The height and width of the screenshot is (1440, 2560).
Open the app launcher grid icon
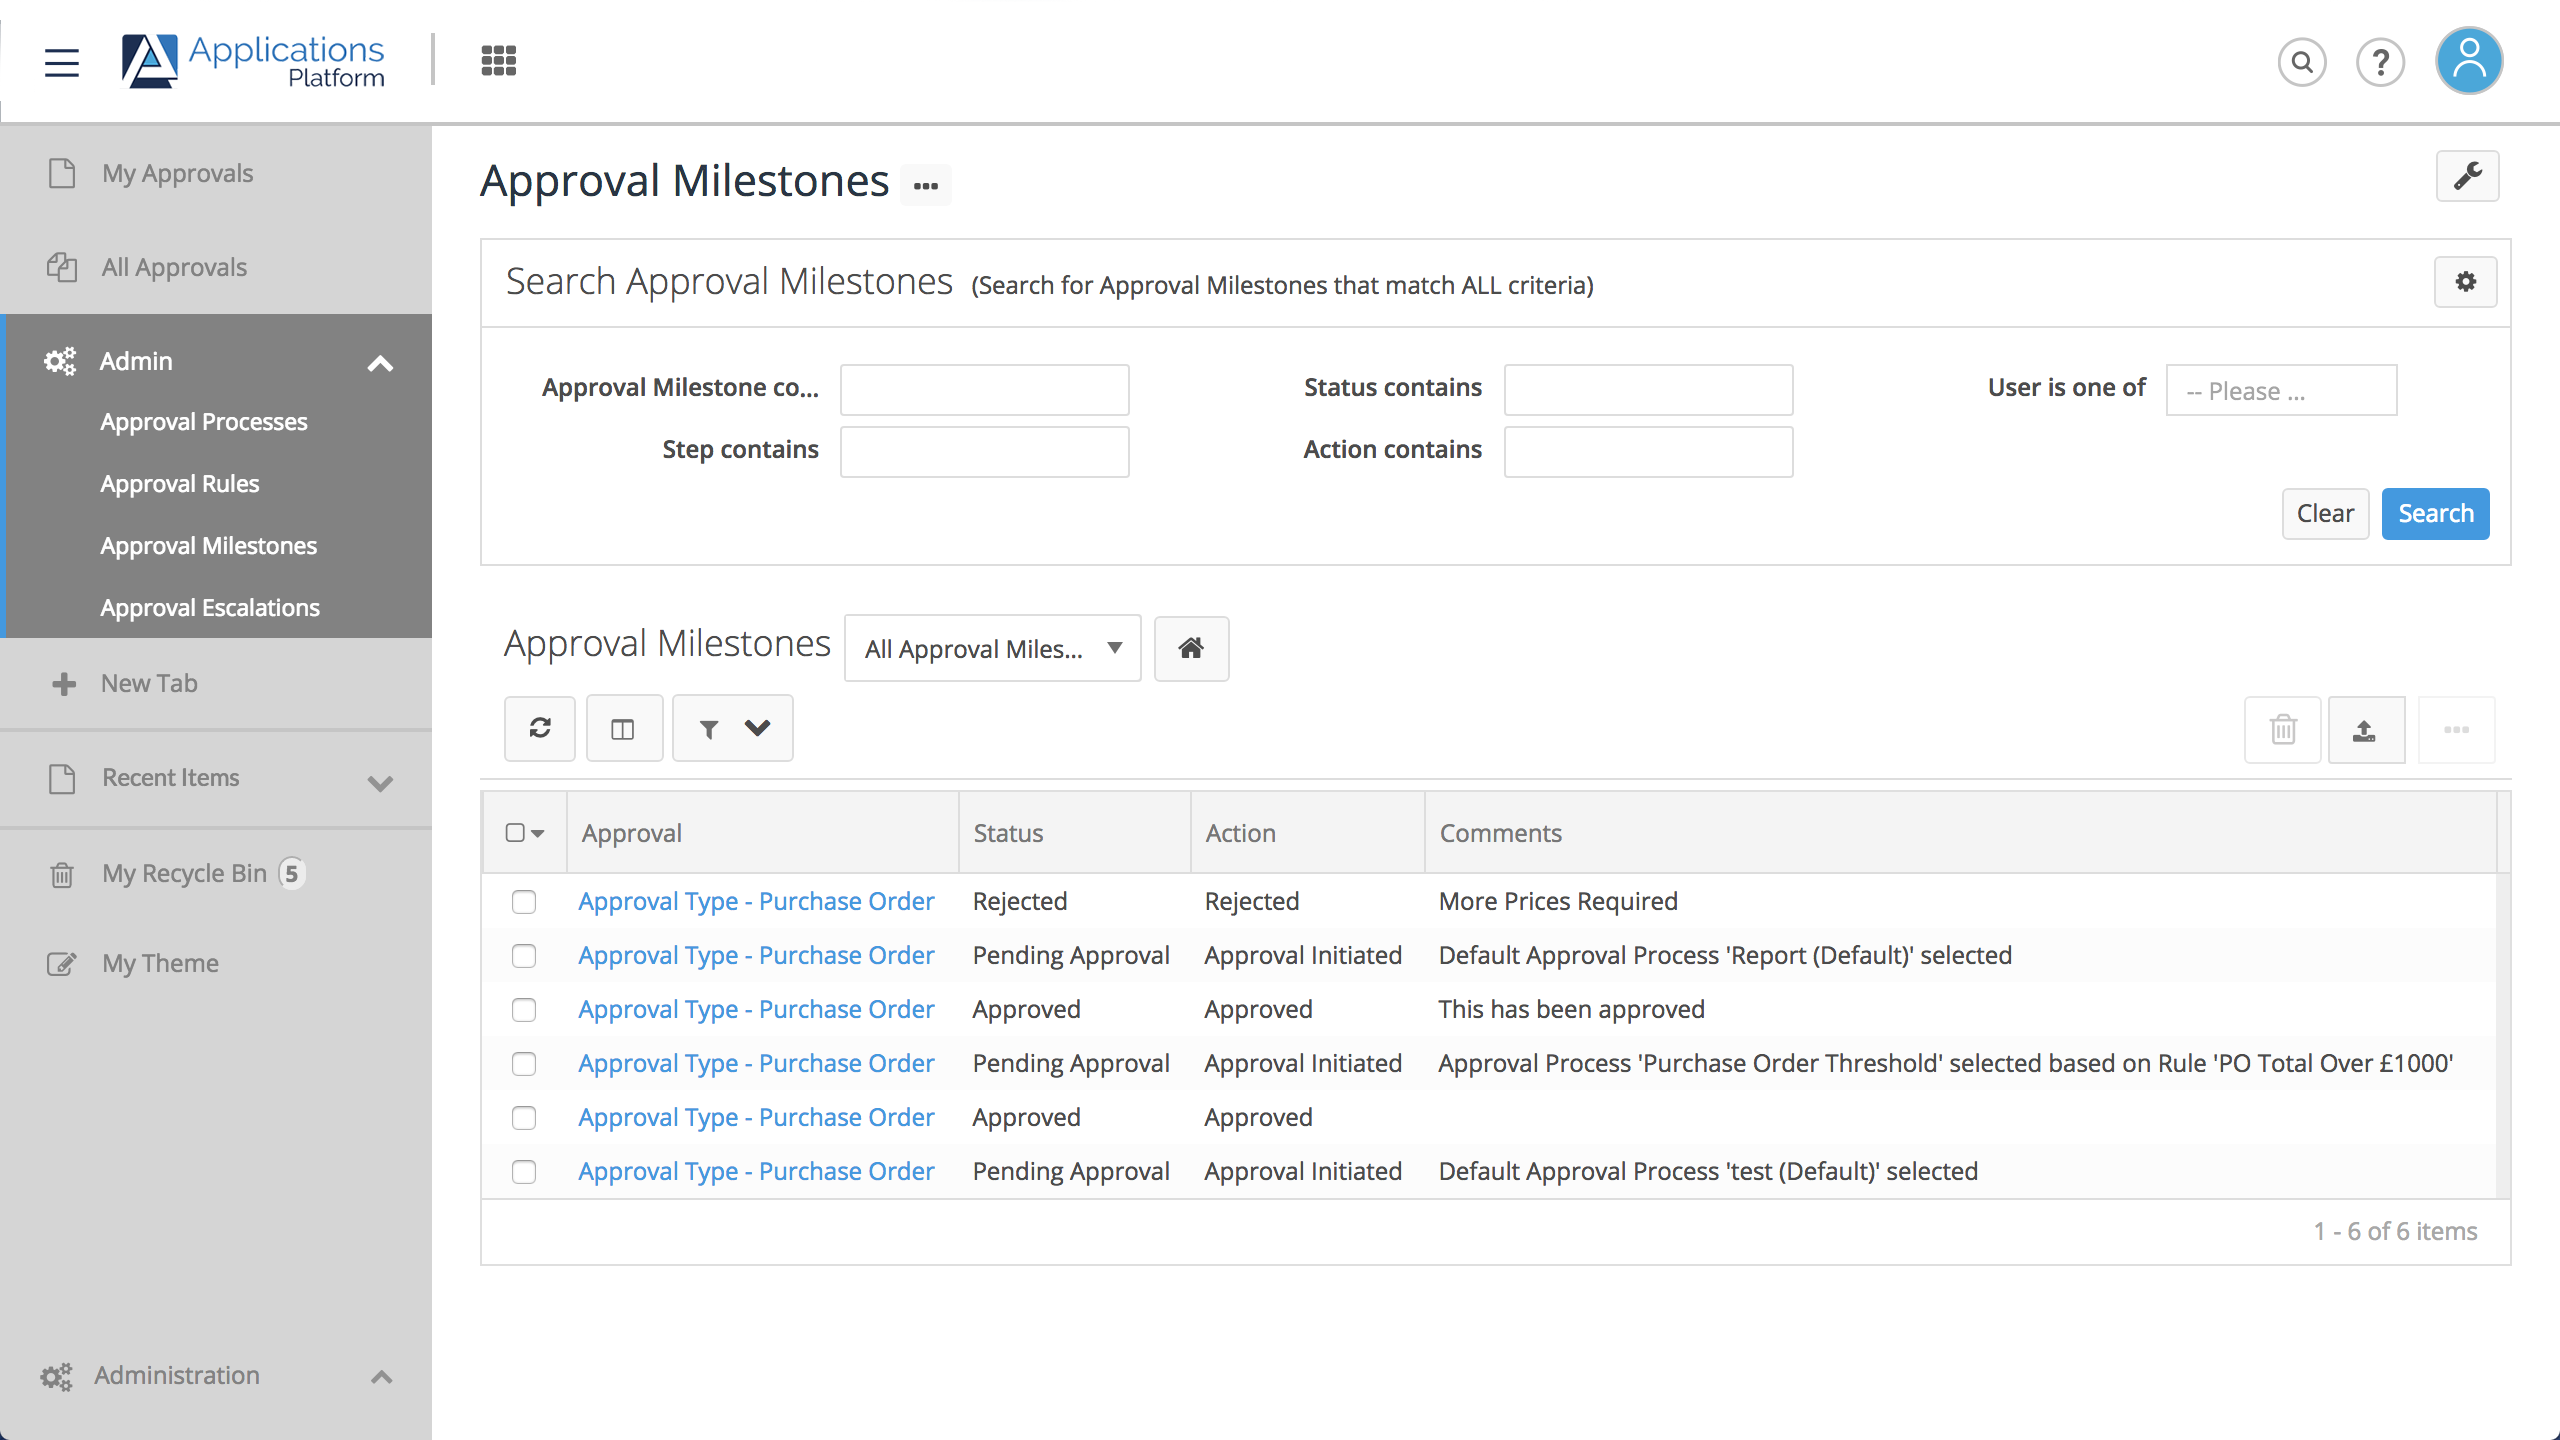[497, 60]
